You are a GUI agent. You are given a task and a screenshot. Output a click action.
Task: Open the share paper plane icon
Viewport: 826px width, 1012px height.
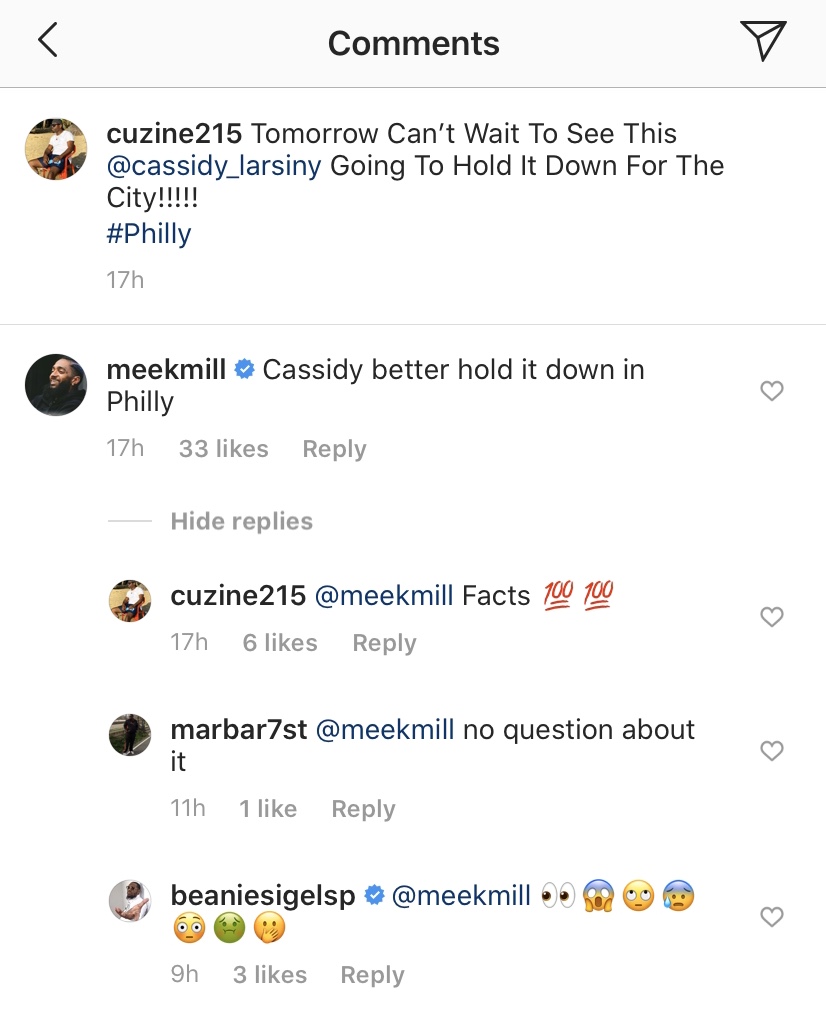(763, 41)
